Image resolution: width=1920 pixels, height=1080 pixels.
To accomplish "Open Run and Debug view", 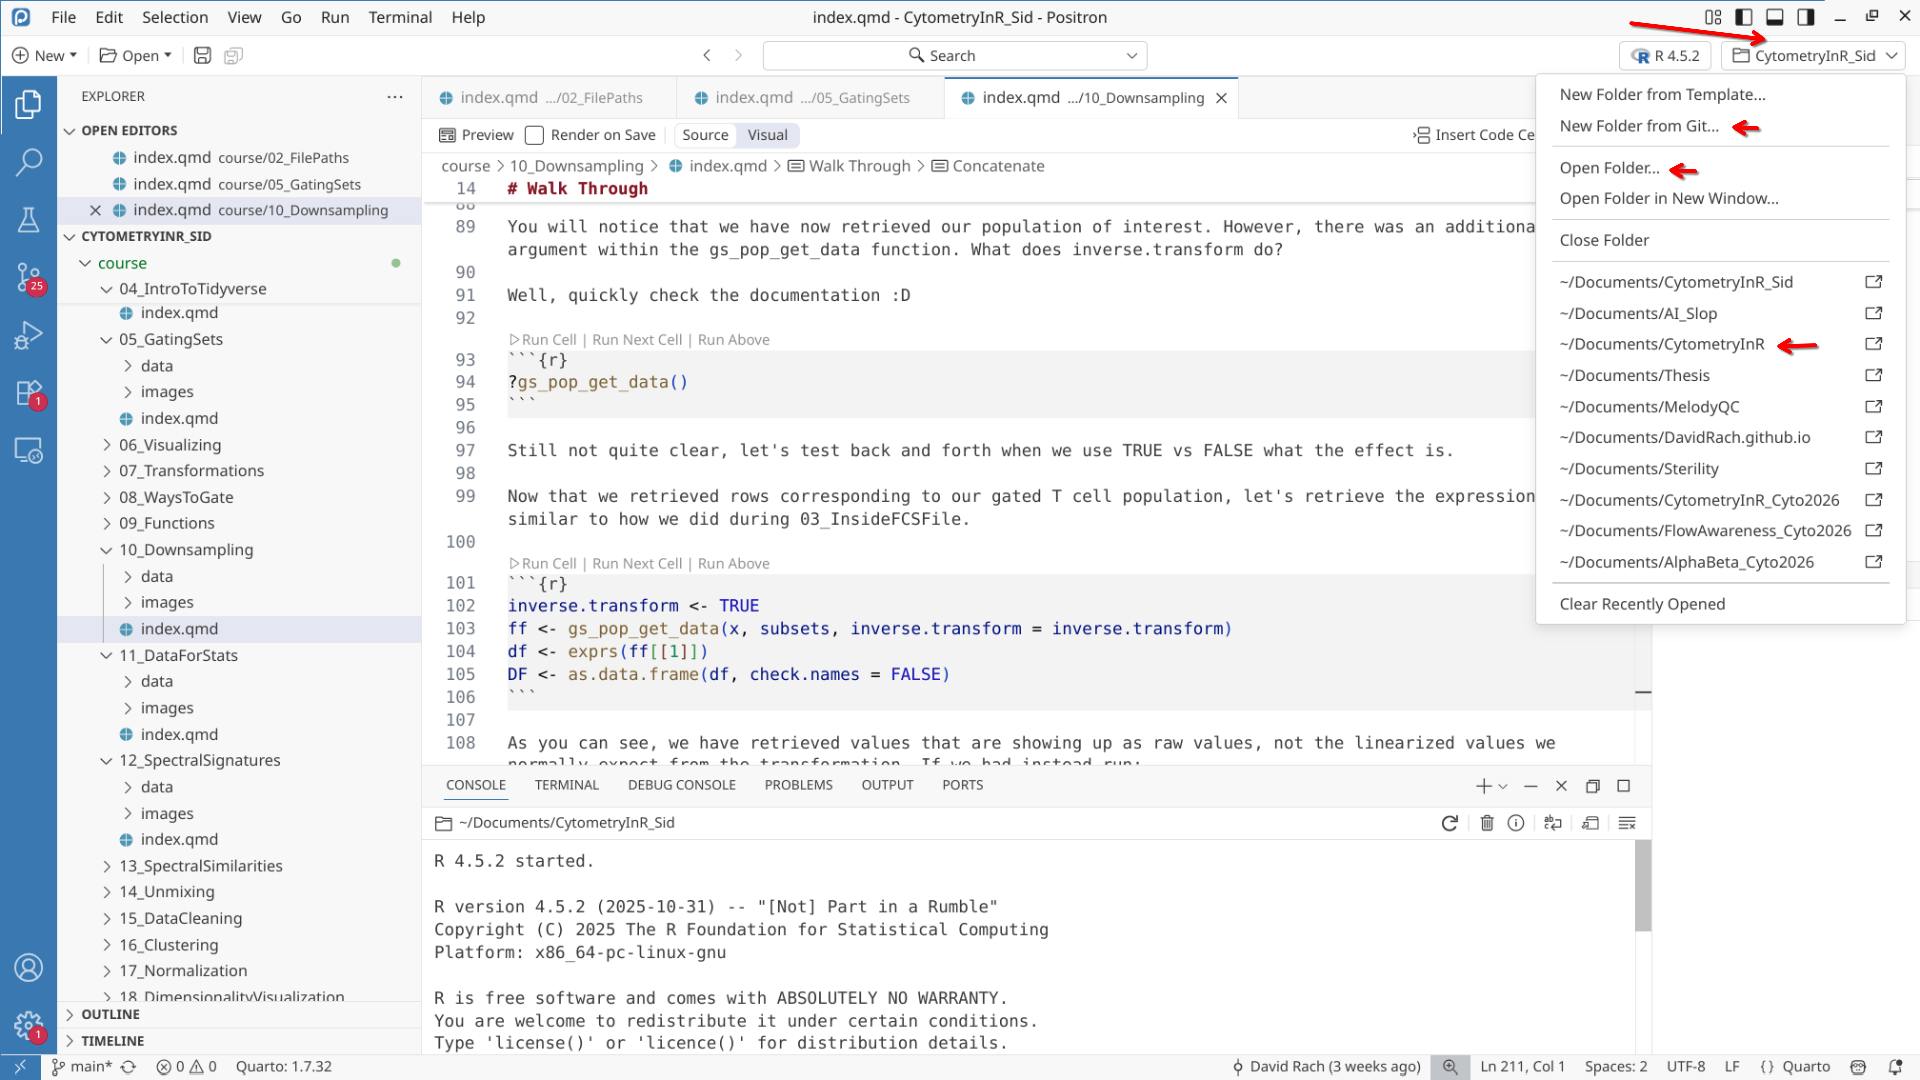I will click(28, 335).
